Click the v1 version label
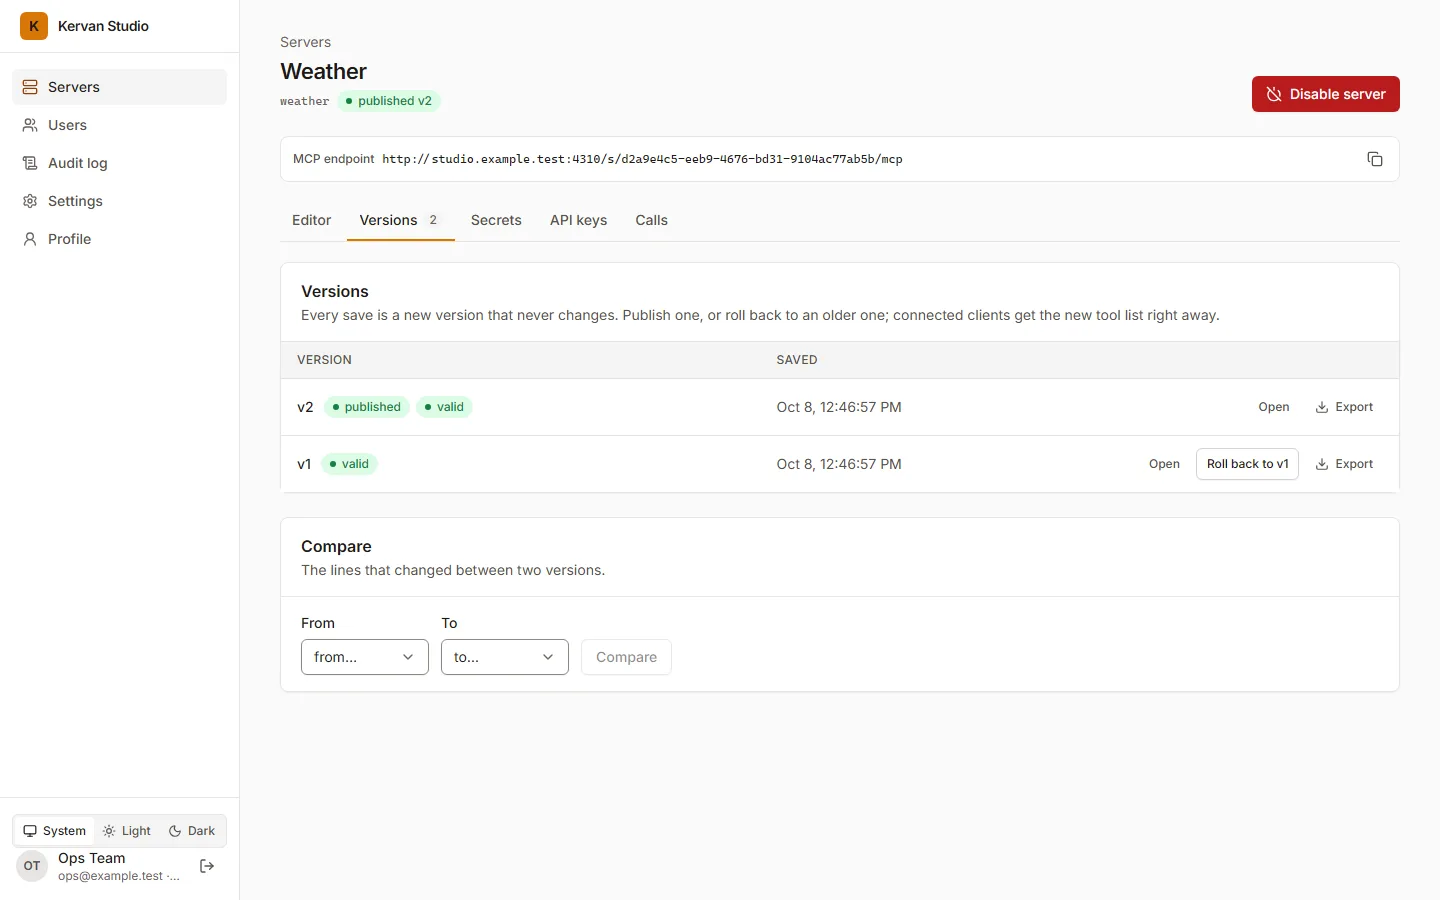The width and height of the screenshot is (1440, 900). 304,464
